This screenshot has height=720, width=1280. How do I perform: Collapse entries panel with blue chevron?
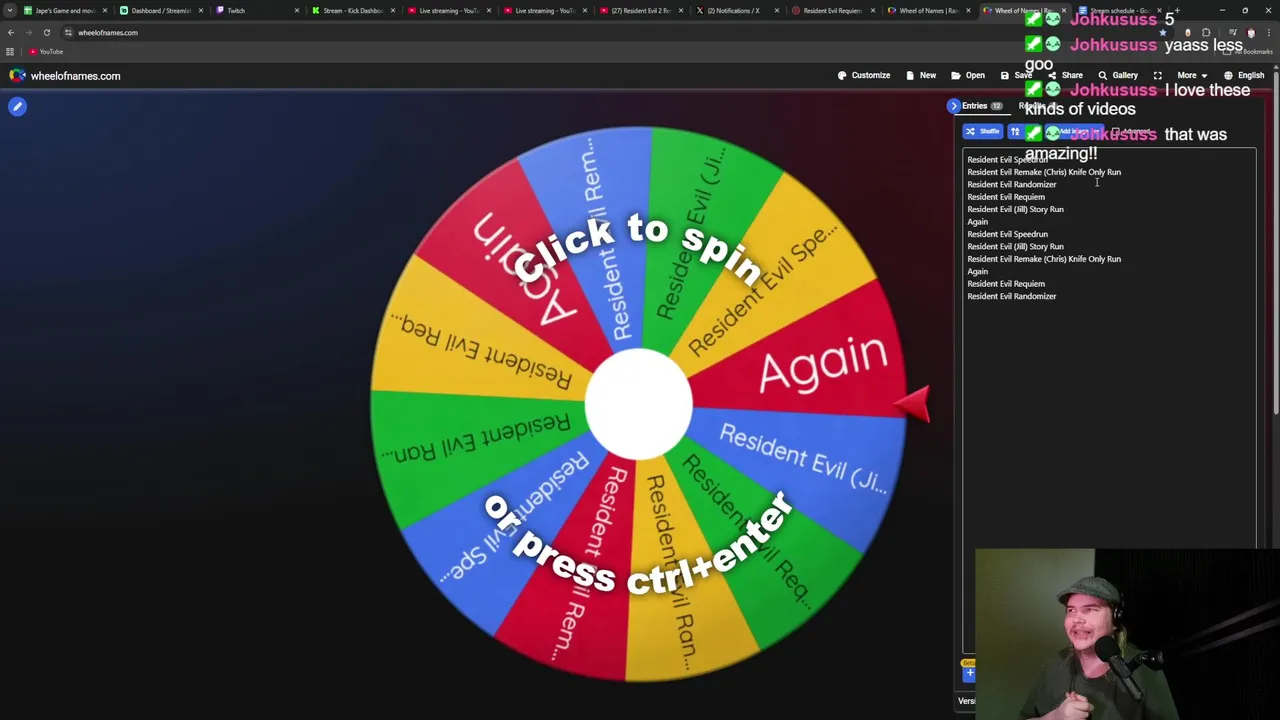coord(953,106)
